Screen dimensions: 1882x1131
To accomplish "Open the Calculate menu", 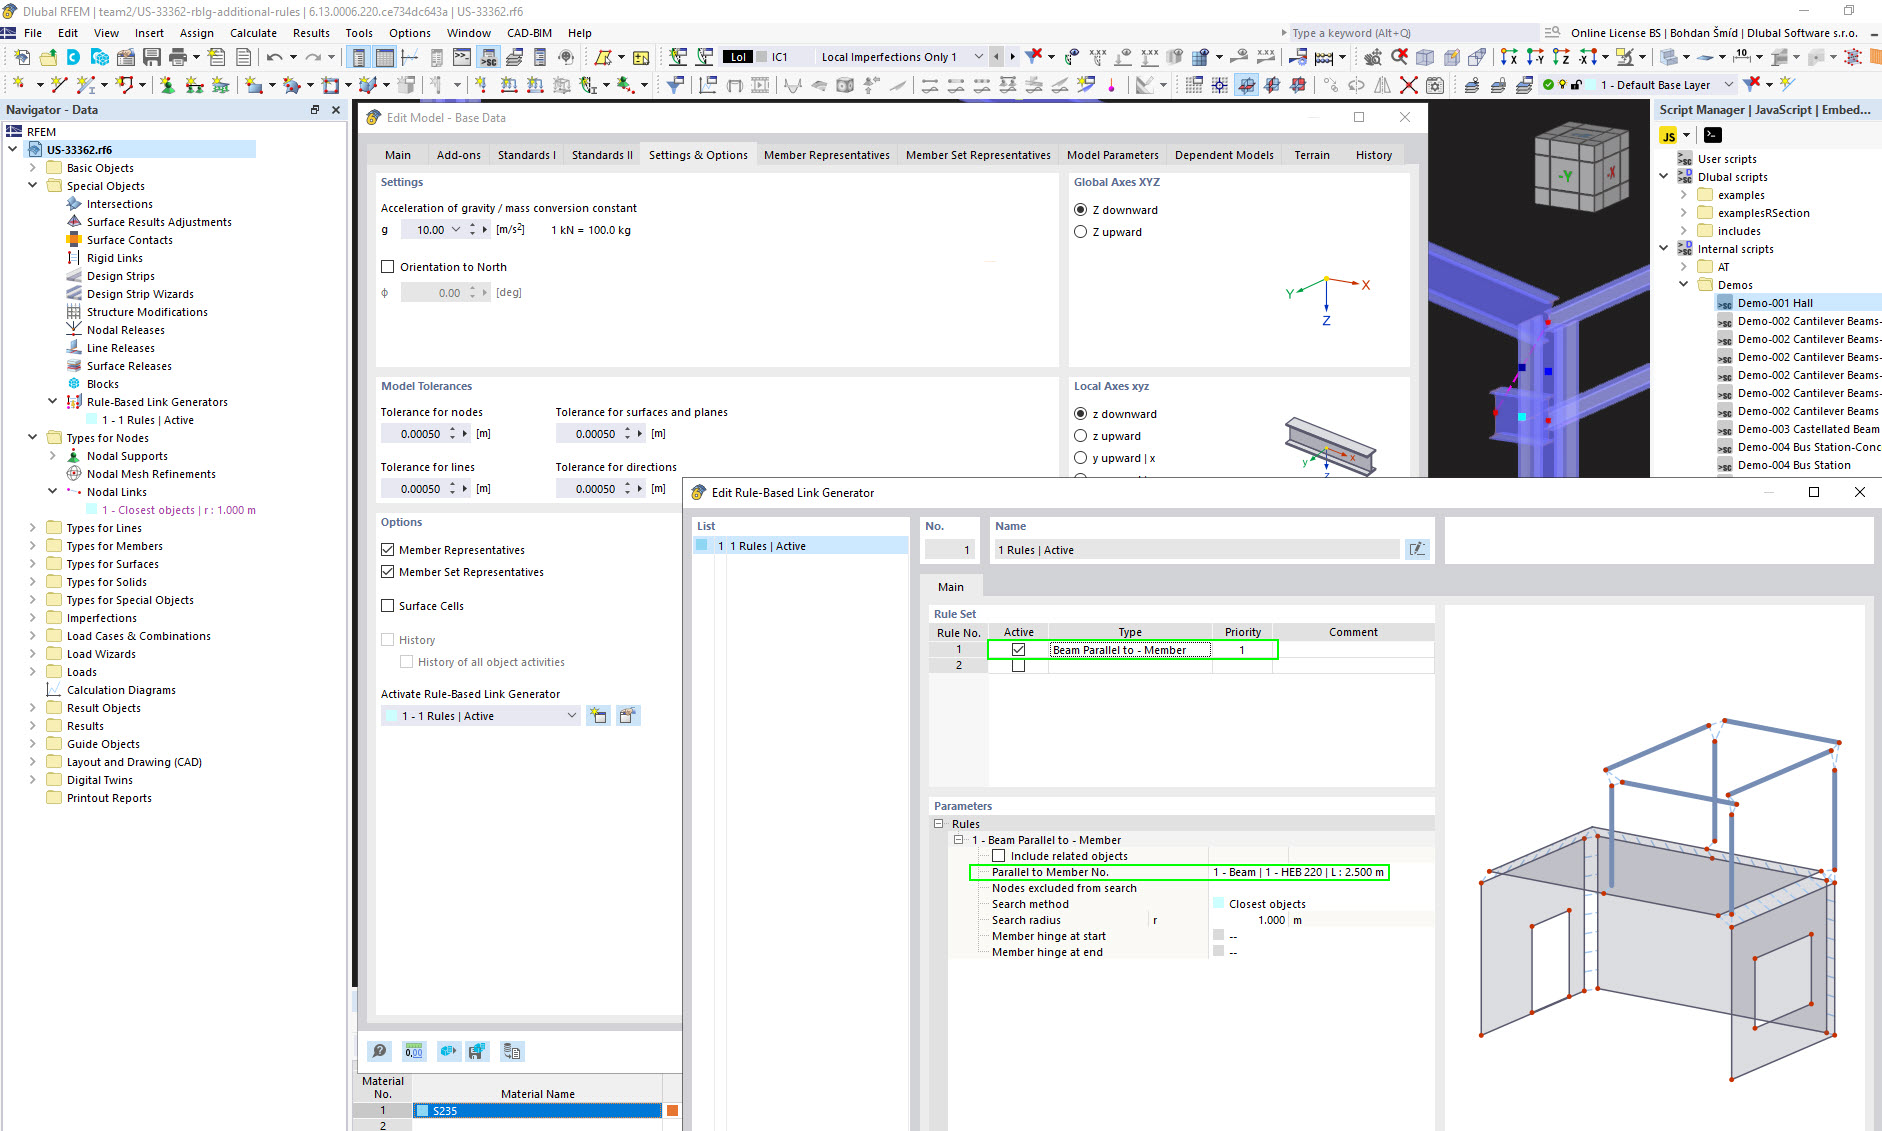I will coord(253,33).
